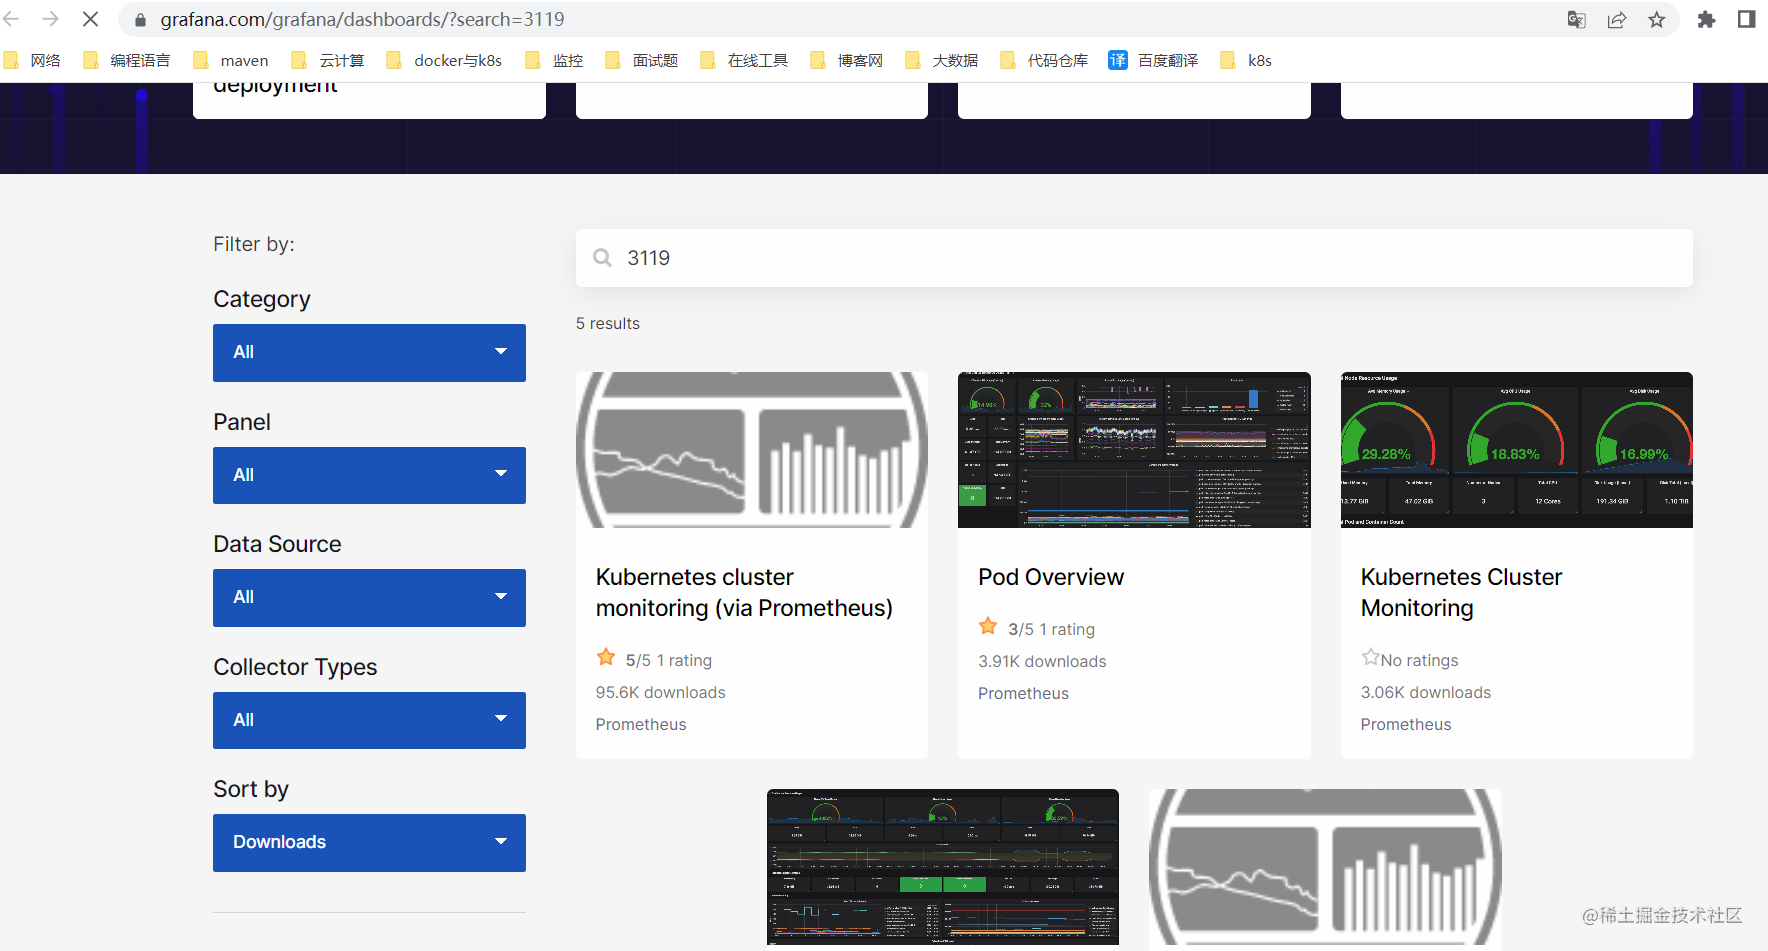Click the 3/5 1 rating text

point(1051,629)
